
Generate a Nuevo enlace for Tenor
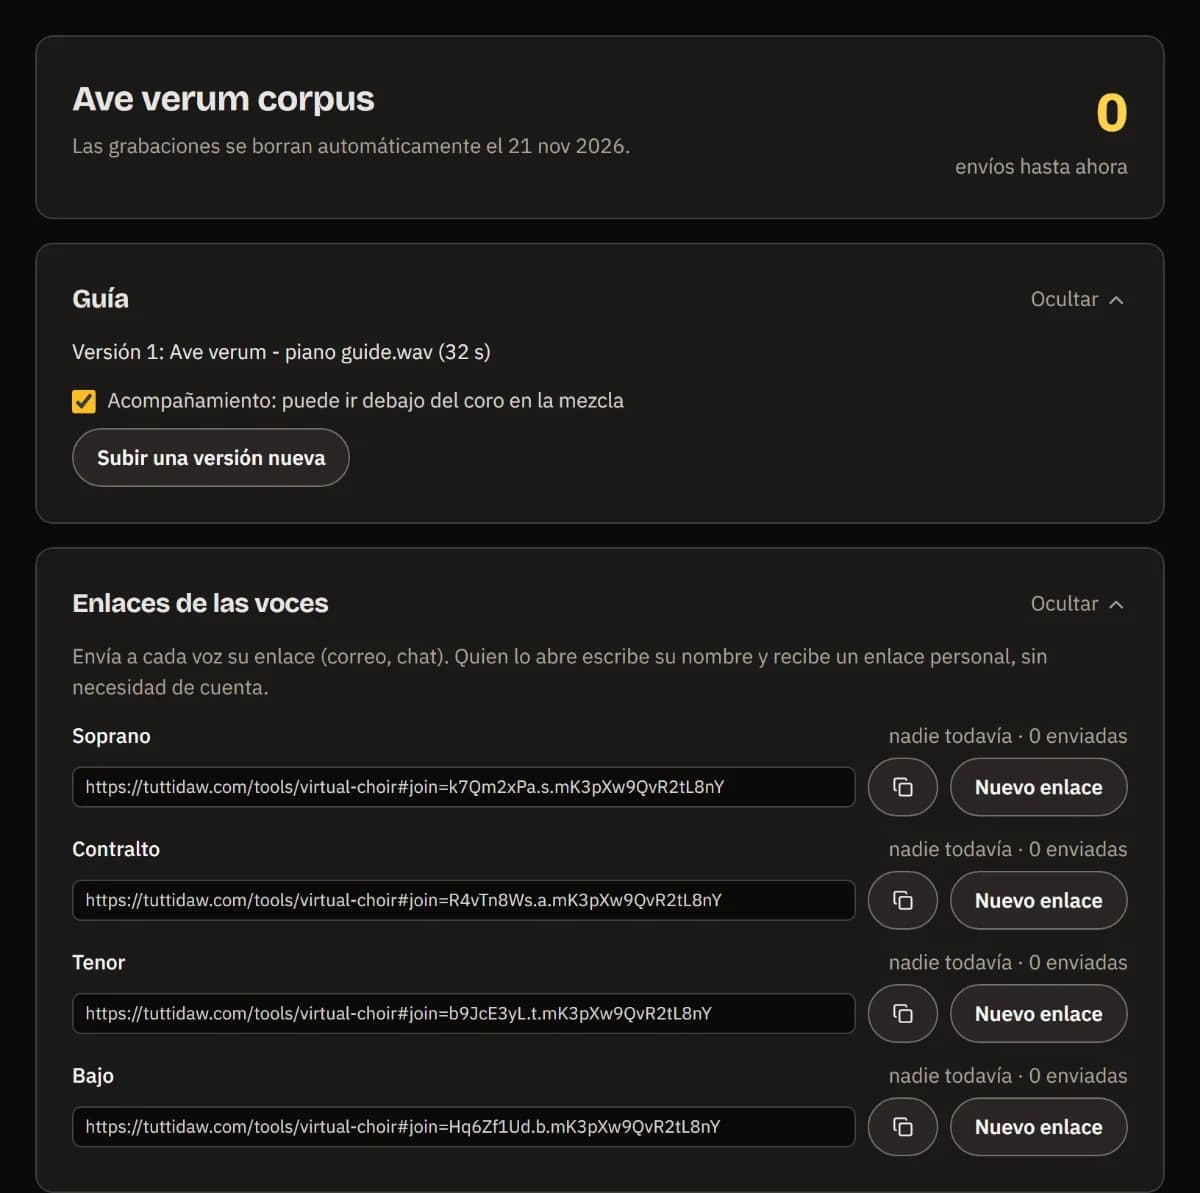click(1038, 1013)
